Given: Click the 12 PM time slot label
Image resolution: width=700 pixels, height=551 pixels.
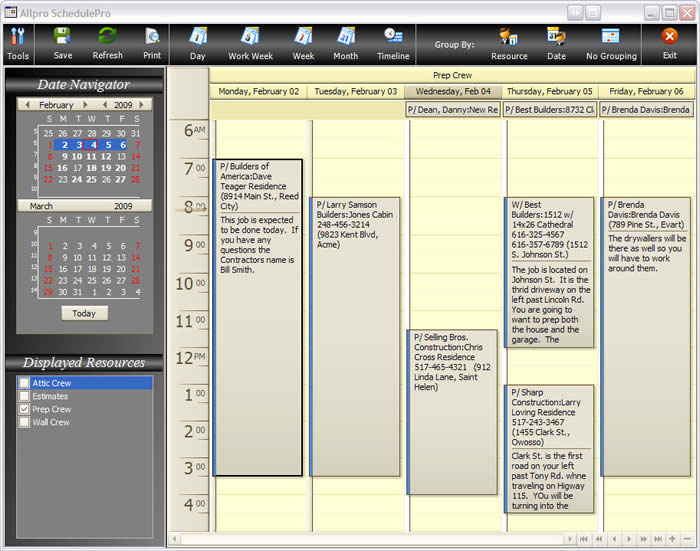Looking at the screenshot, I should tap(191, 358).
